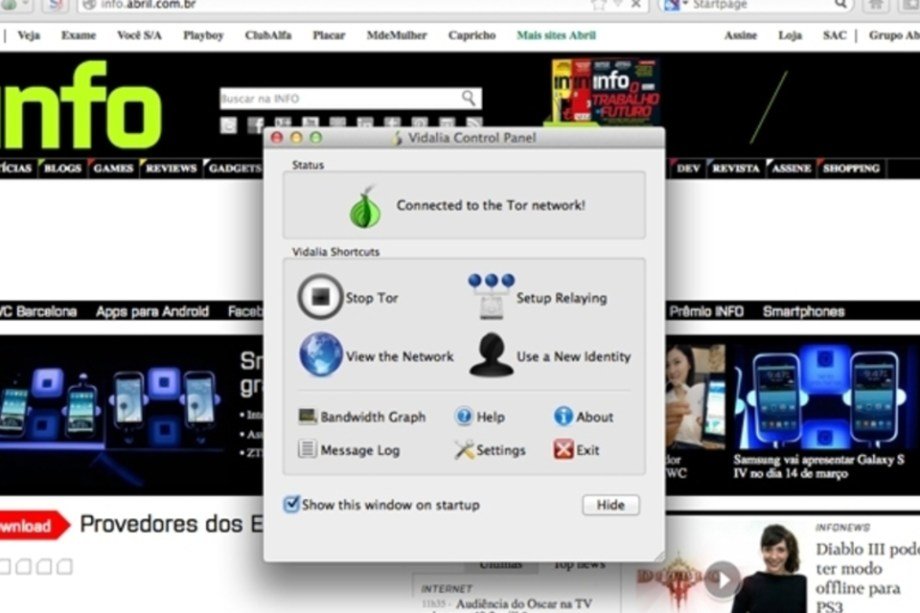Click the Stop Tor label
This screenshot has height=613, width=920.
(x=372, y=298)
